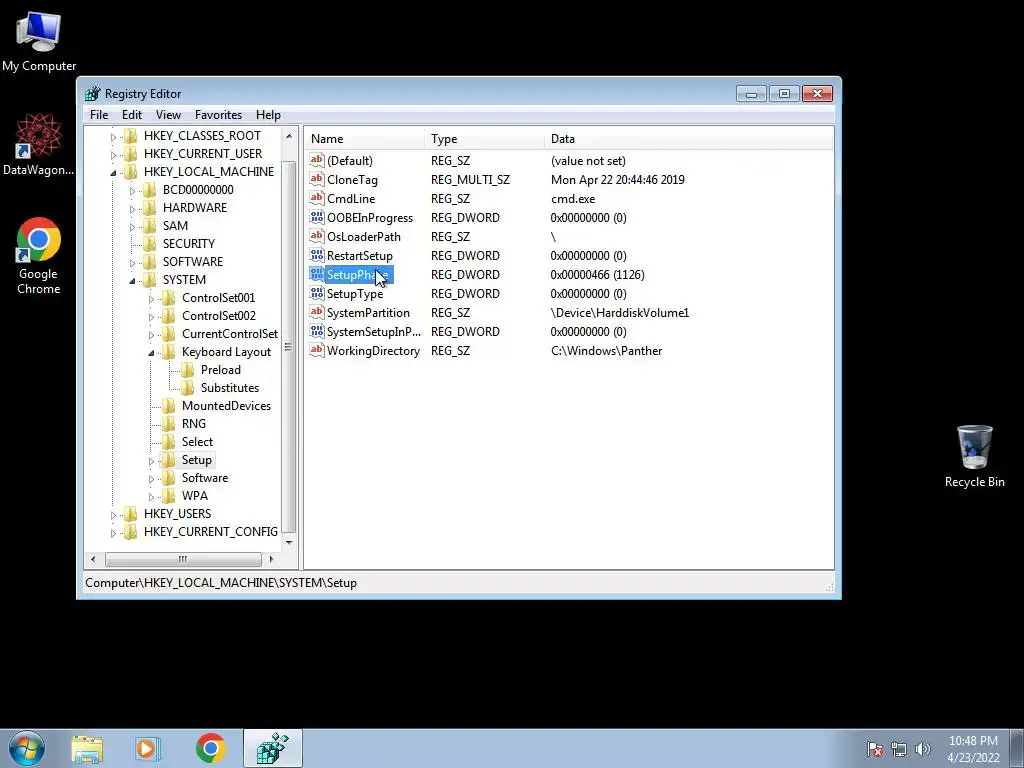
Task: Click the tree pane scroll-down arrow
Action: 289,543
